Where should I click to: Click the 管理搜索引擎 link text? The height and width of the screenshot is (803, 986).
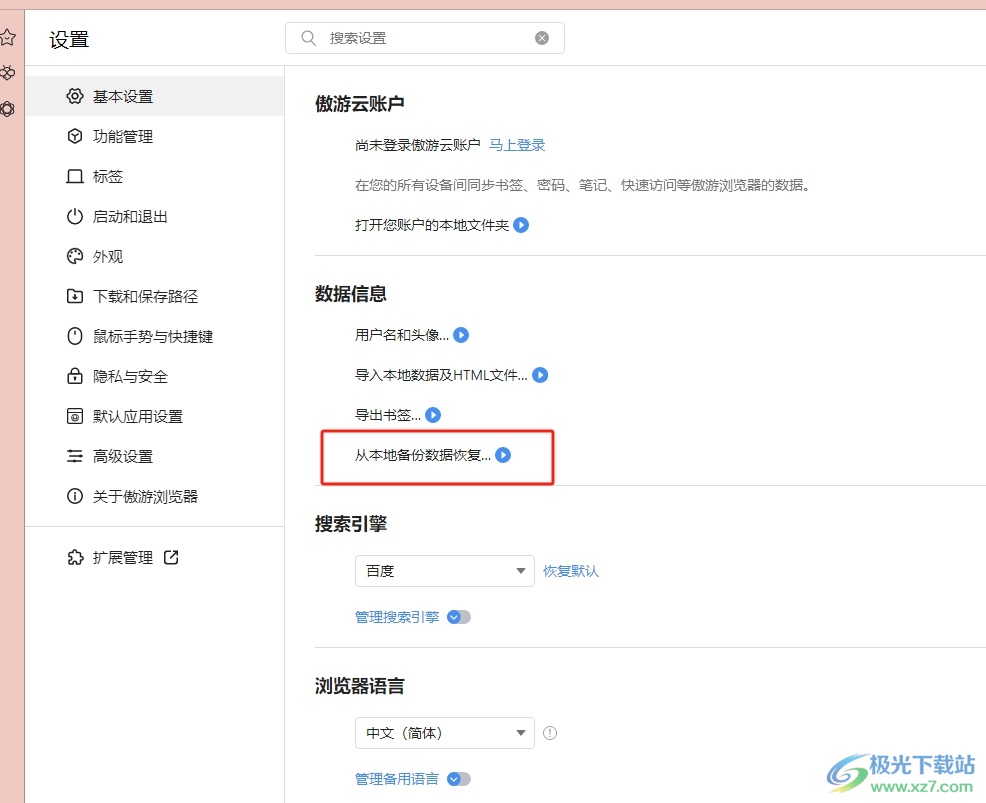(x=397, y=617)
